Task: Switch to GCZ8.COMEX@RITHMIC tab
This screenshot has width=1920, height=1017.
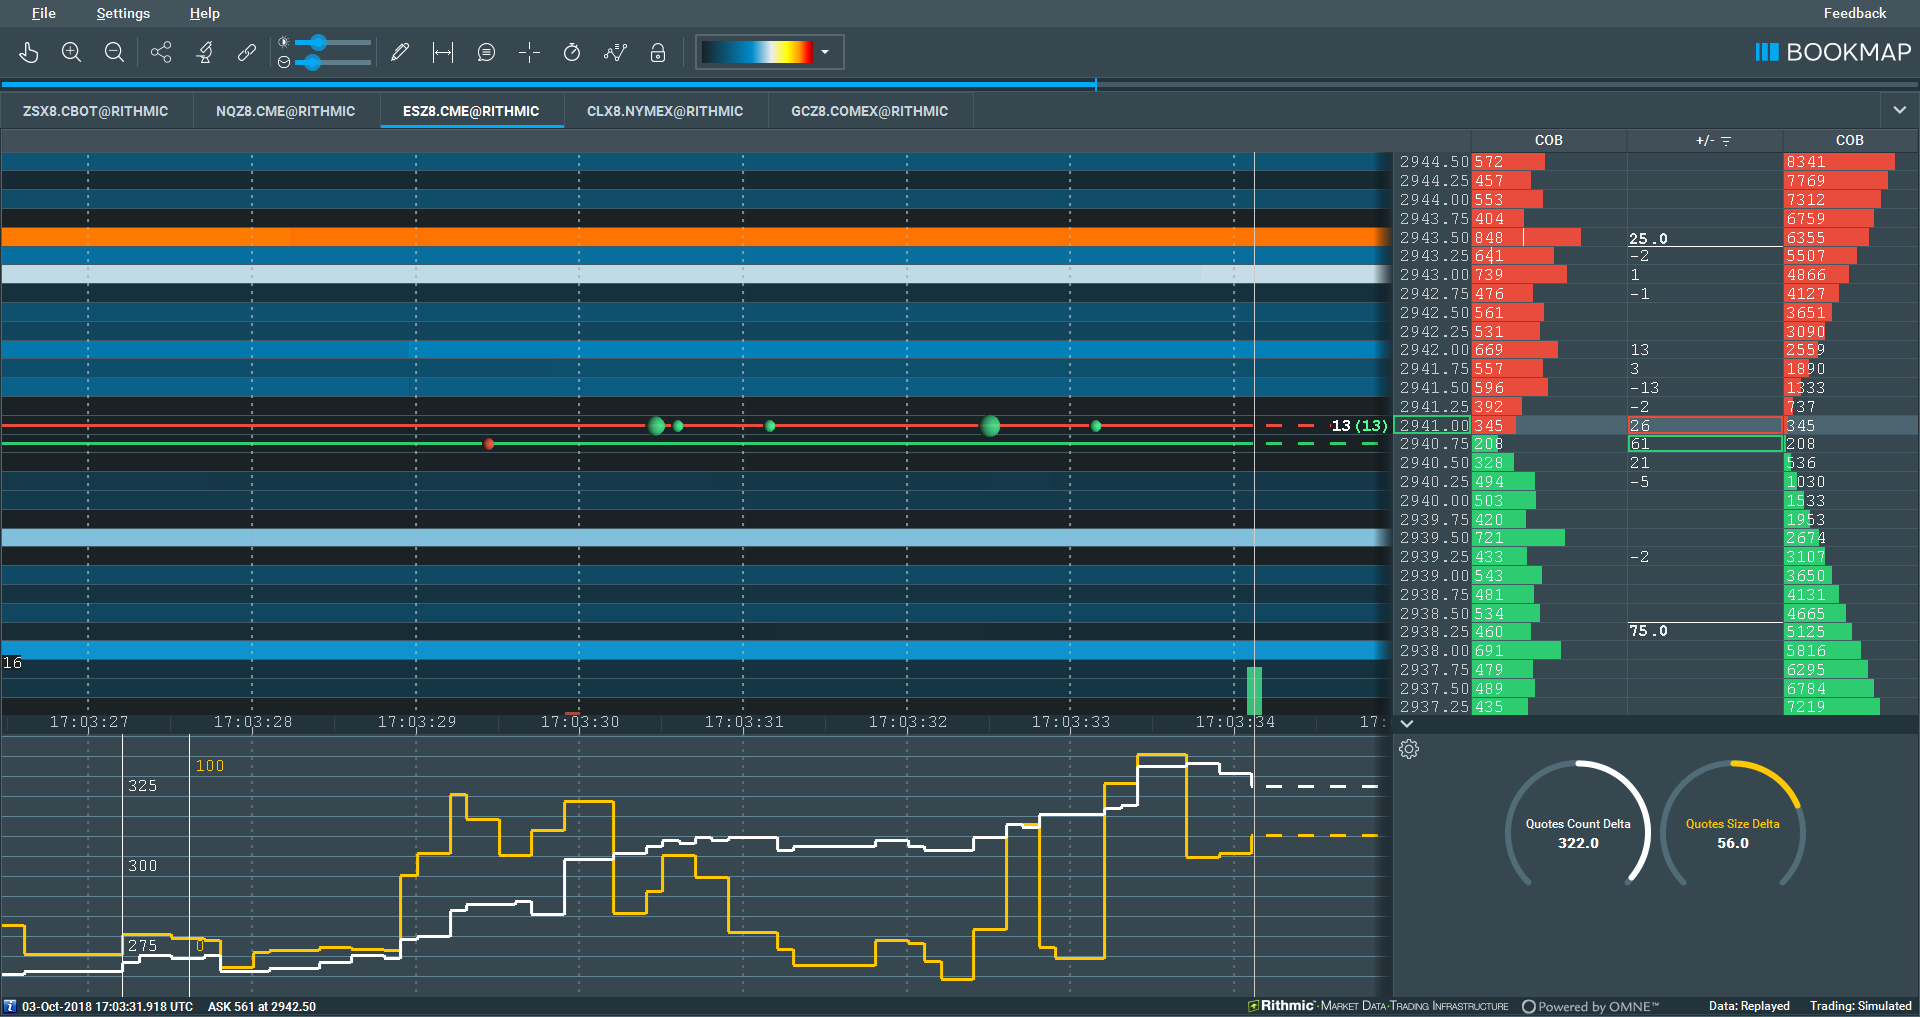Action: 869,111
